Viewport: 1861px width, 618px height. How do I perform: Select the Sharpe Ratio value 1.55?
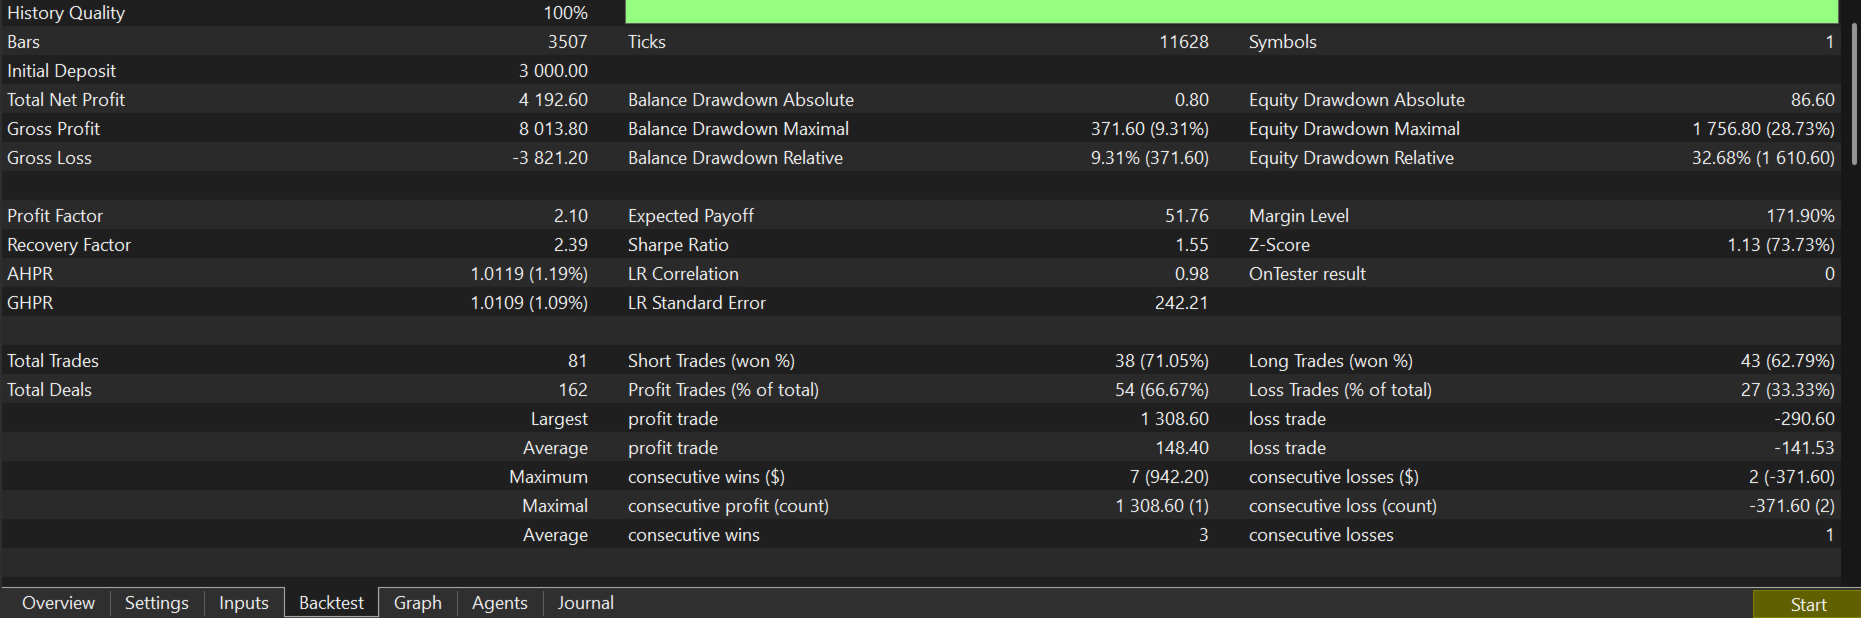point(1192,245)
